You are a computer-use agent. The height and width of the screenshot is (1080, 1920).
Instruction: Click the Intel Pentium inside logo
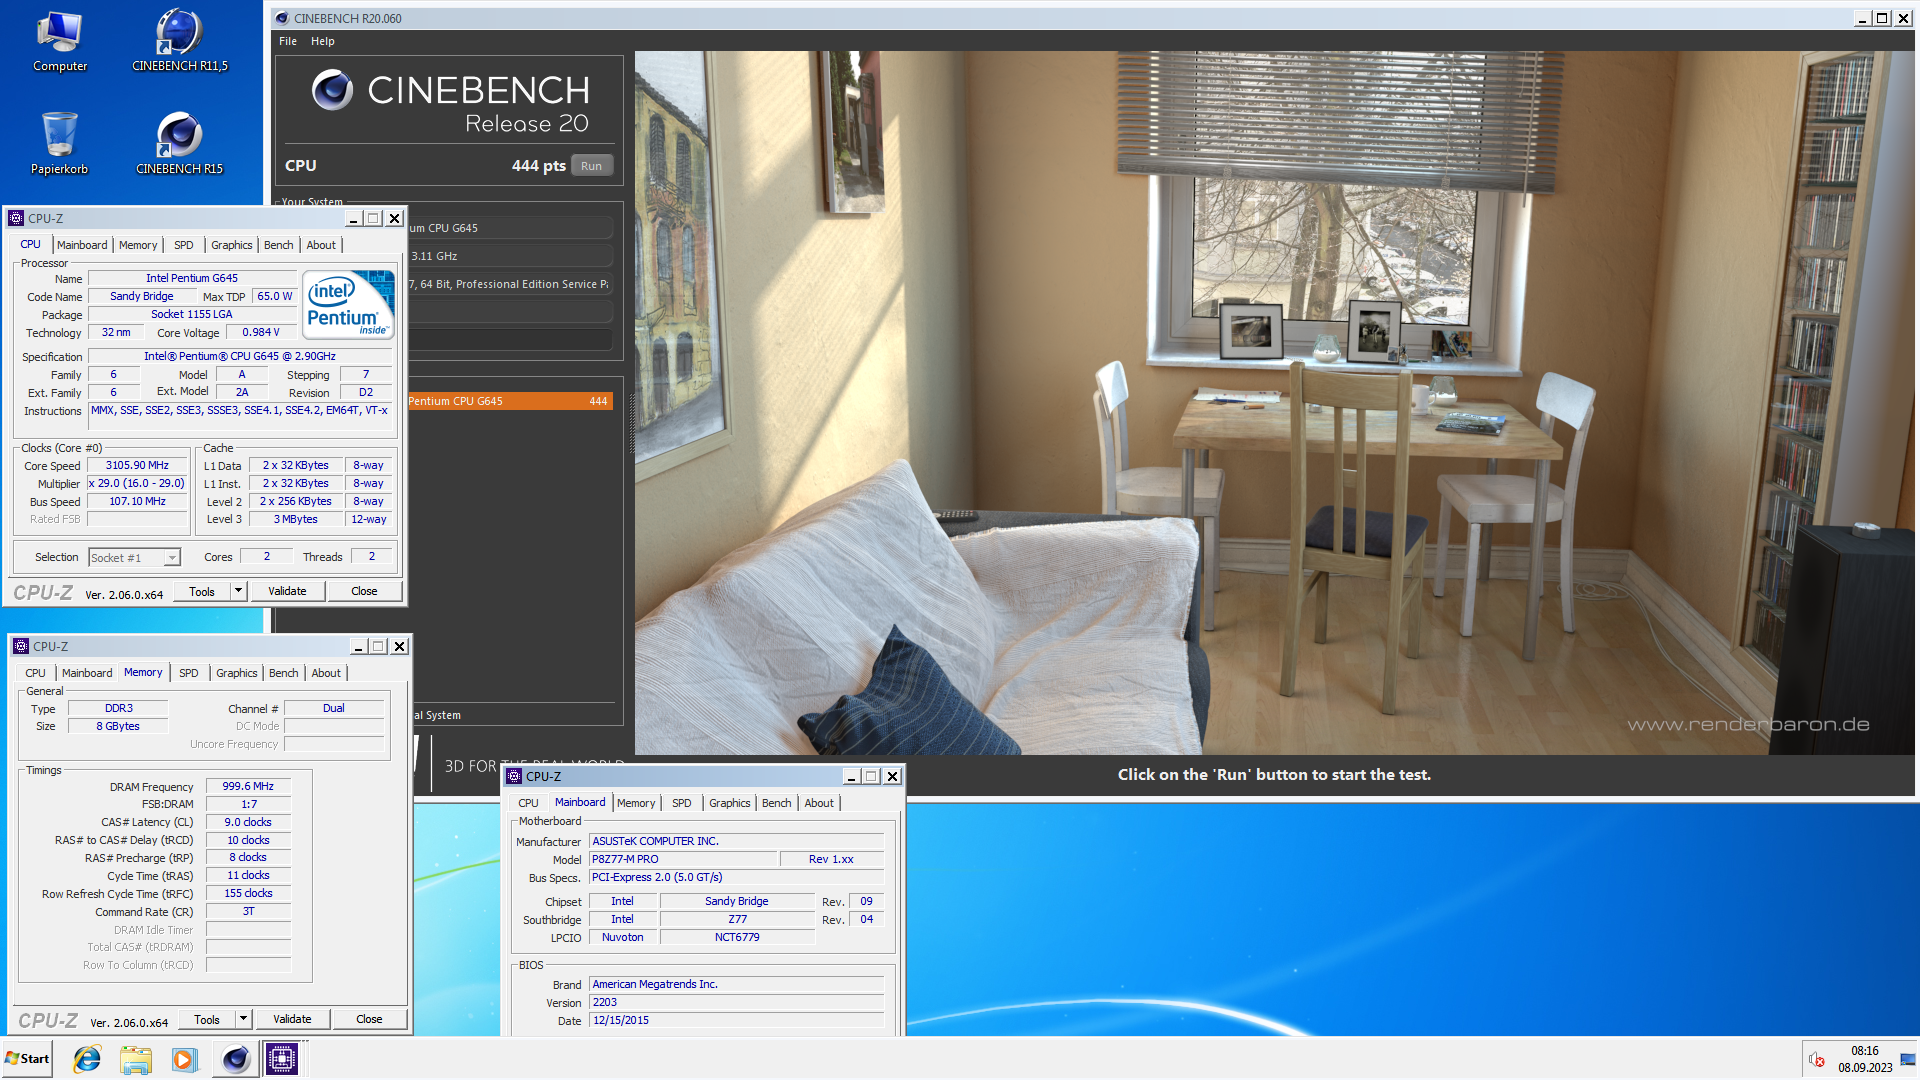tap(348, 305)
